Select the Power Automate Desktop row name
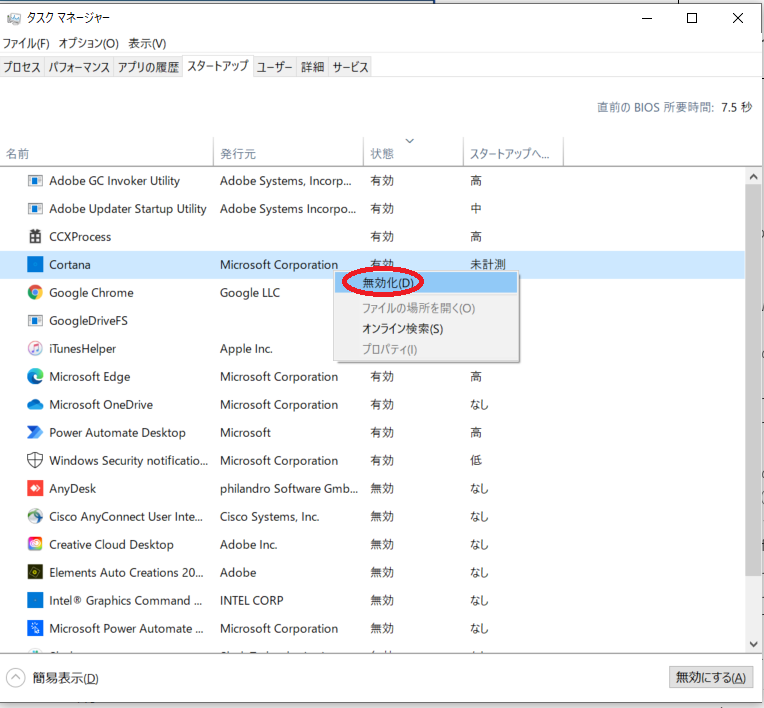The image size is (764, 708). (117, 433)
